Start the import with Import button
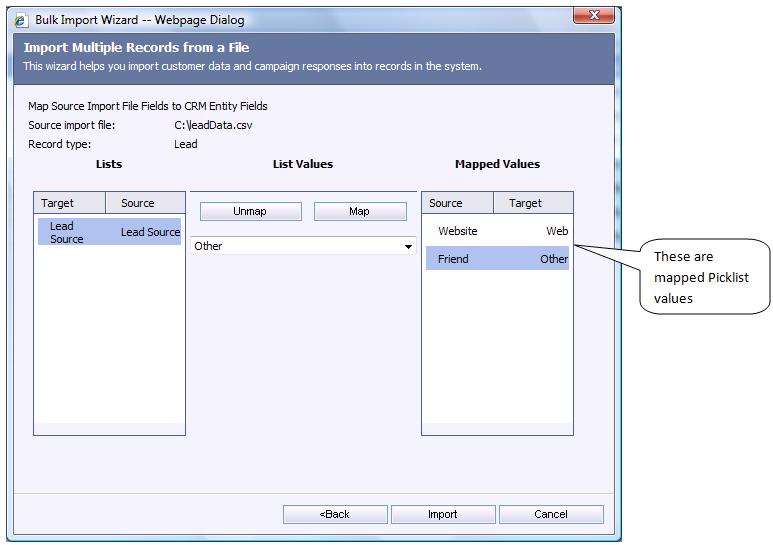Viewport: 773px width, 545px height. [443, 514]
